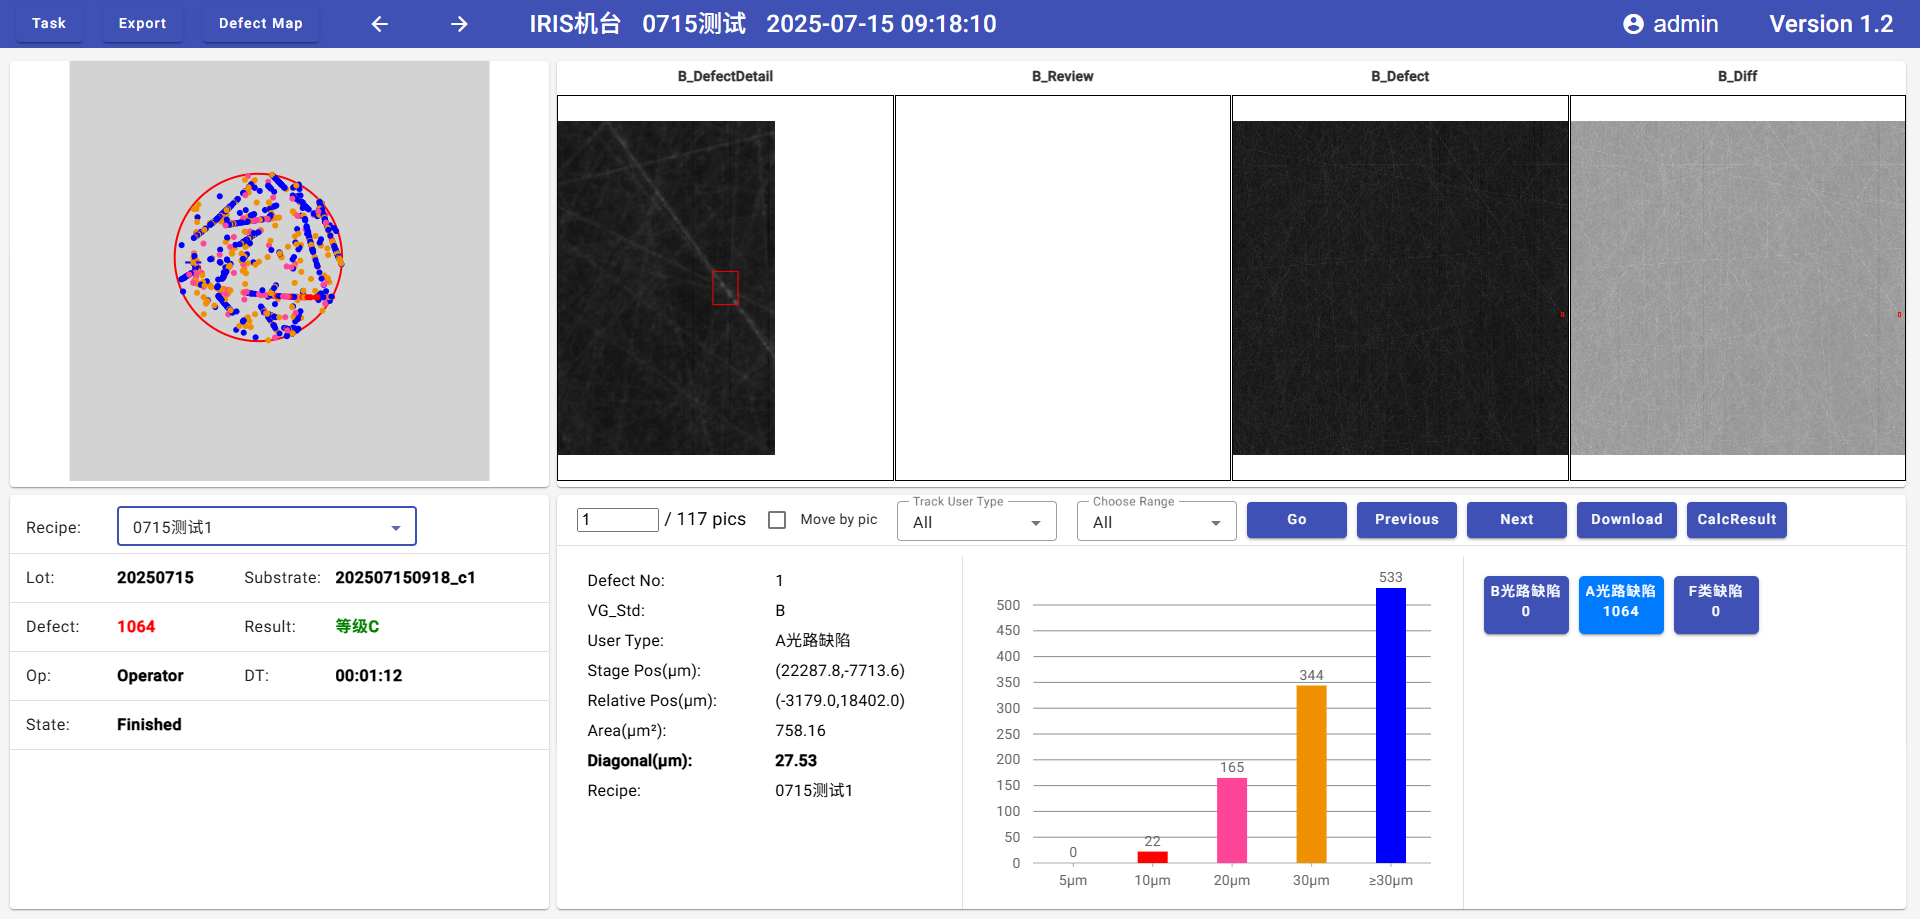Click the Version 1.2 label
Image resolution: width=1920 pixels, height=919 pixels.
1831,24
